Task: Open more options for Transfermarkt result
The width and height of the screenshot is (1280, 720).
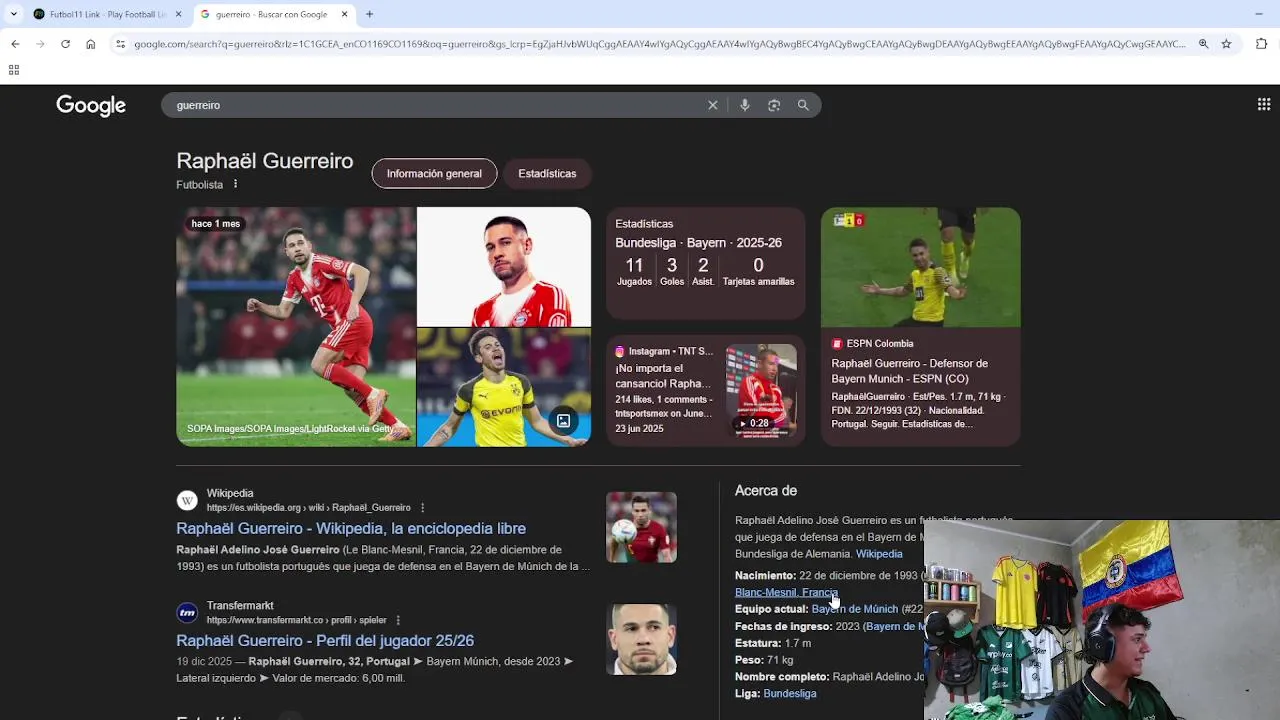Action: [x=398, y=620]
